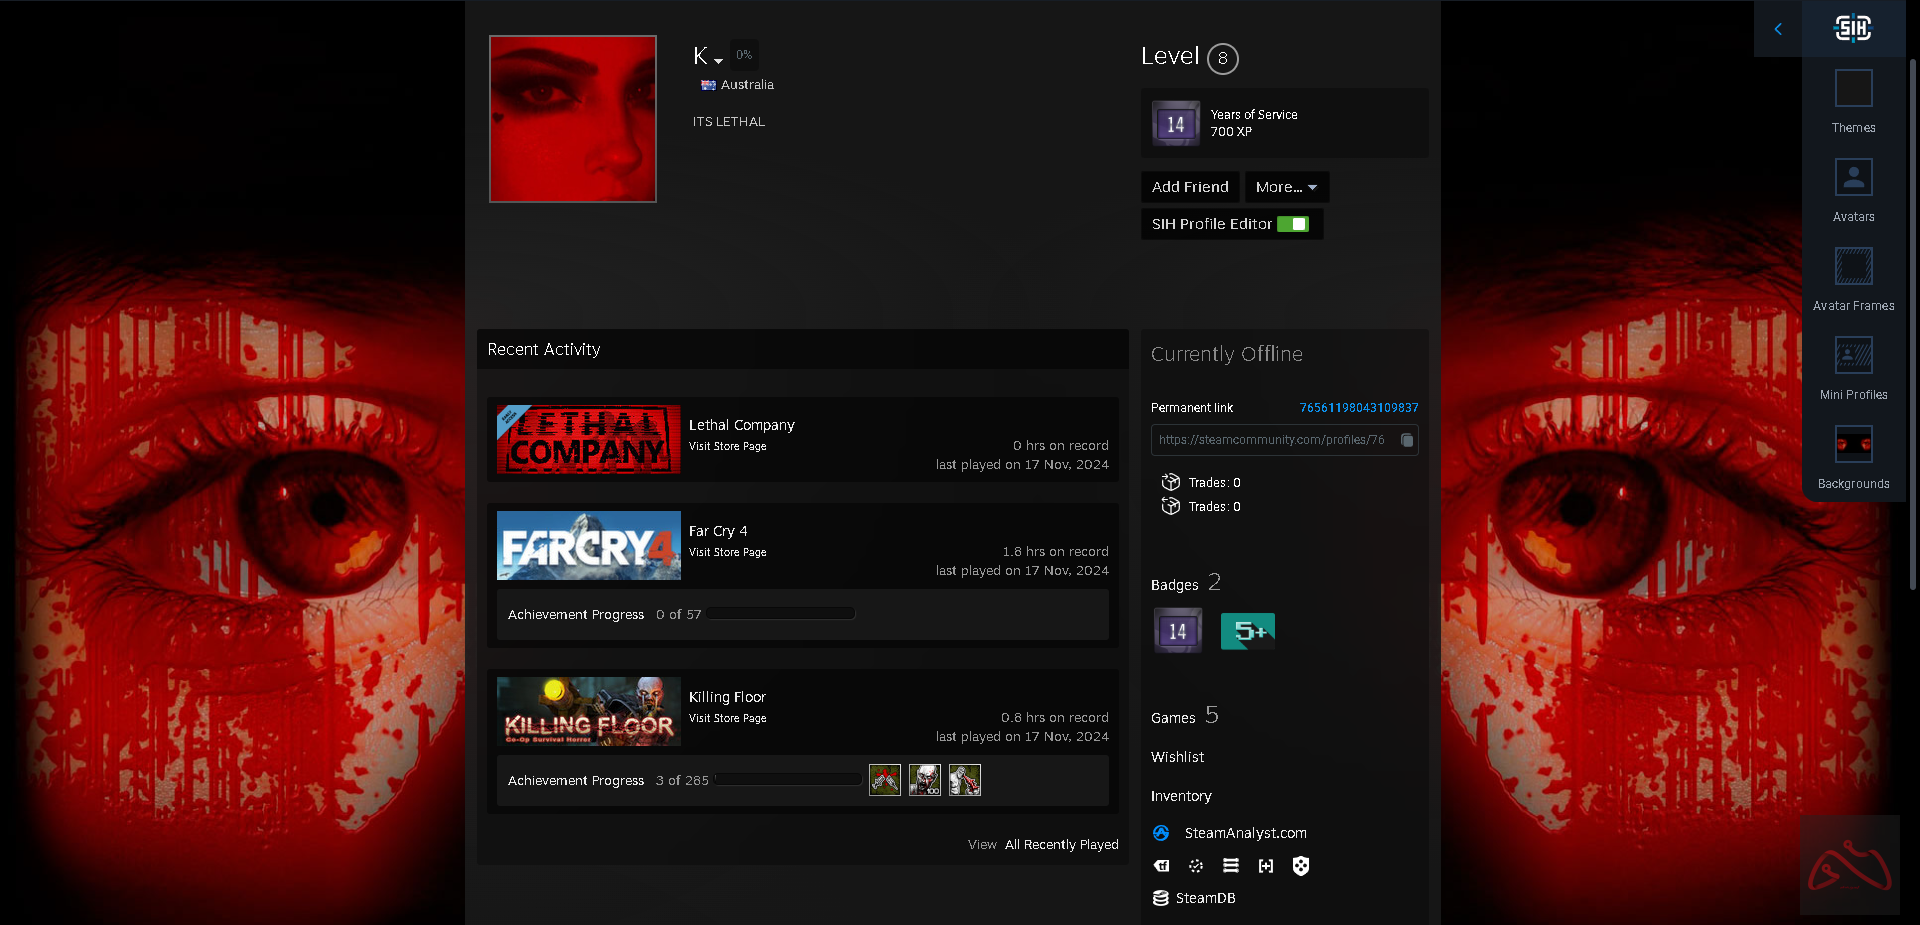Open Backgrounds in the SIH sidebar
The width and height of the screenshot is (1920, 925).
[1853, 457]
